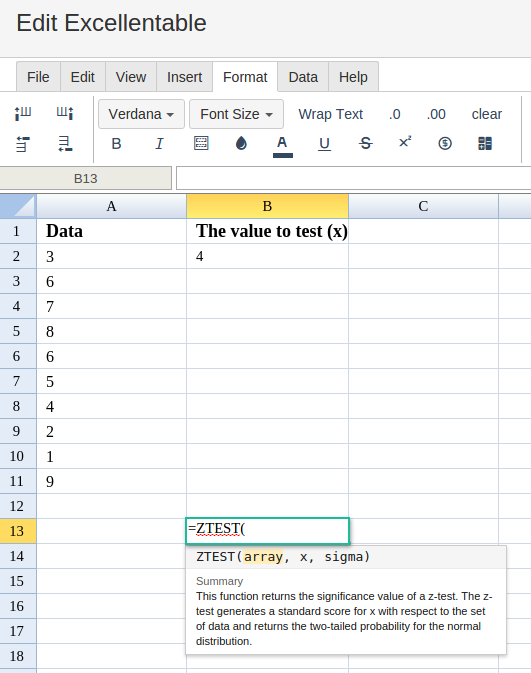Open the File menu tab
This screenshot has height=673, width=531.
[x=38, y=77]
